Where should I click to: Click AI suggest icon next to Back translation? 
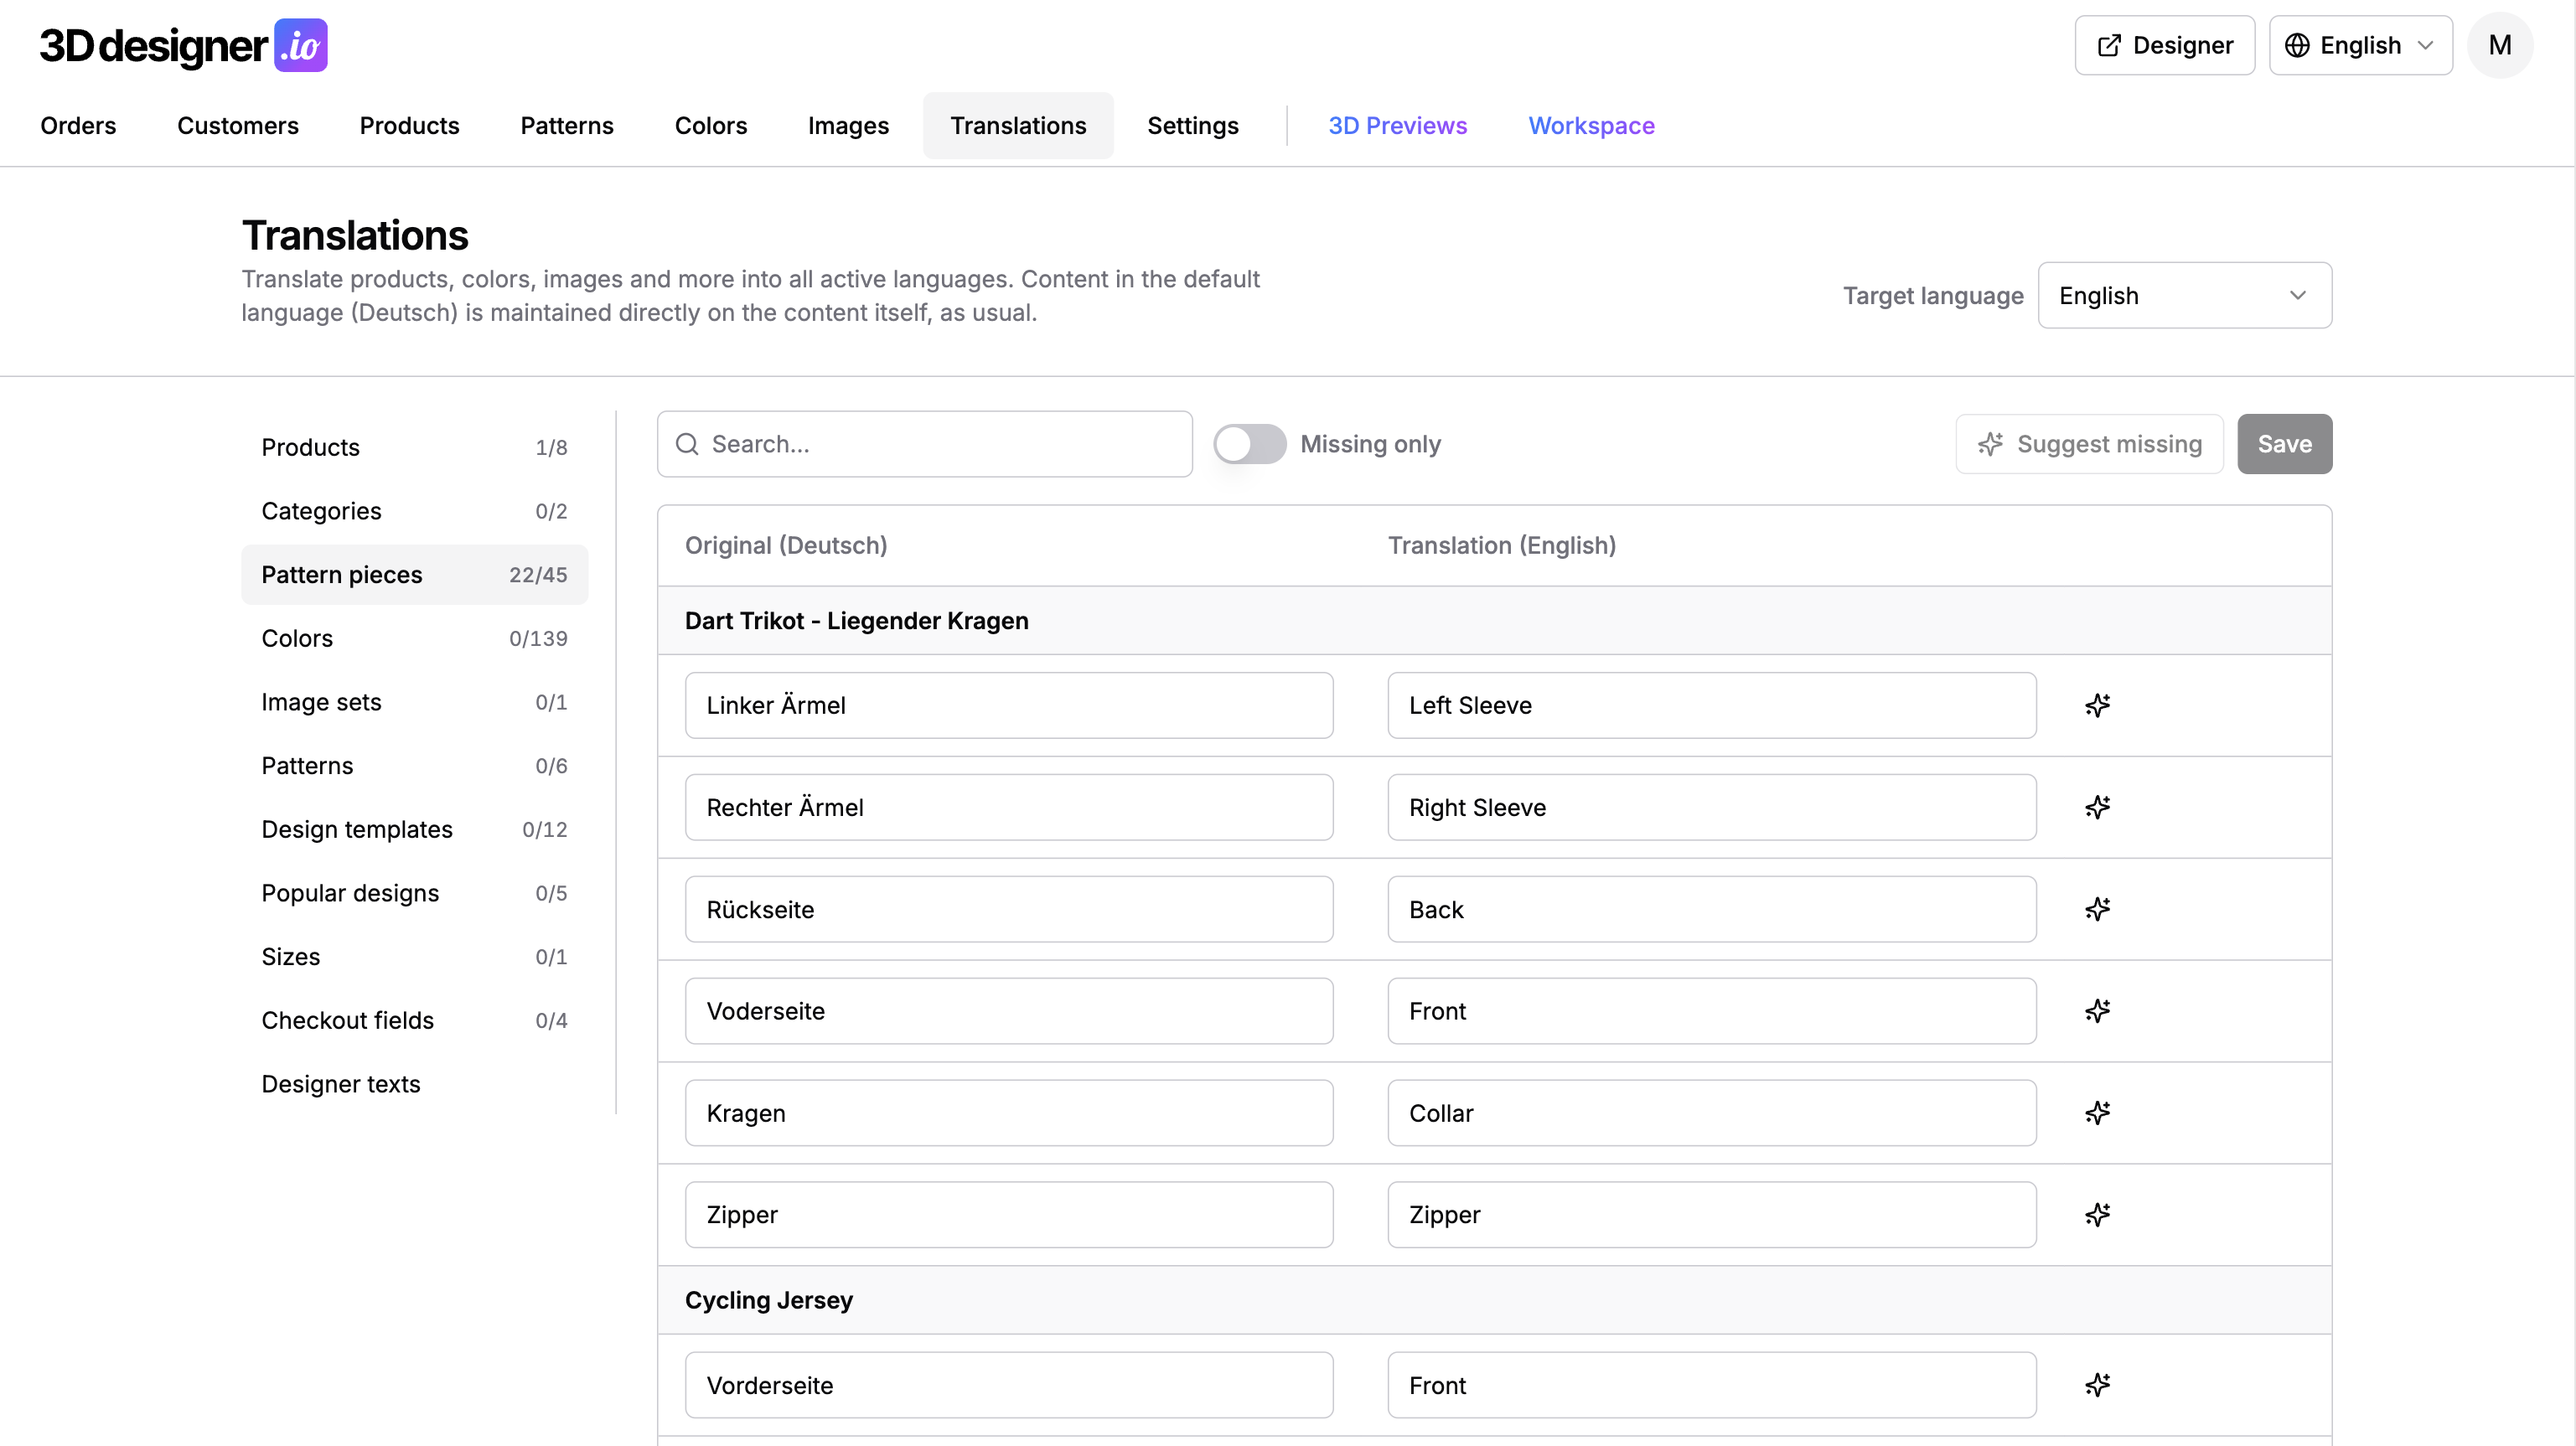pos(2097,909)
